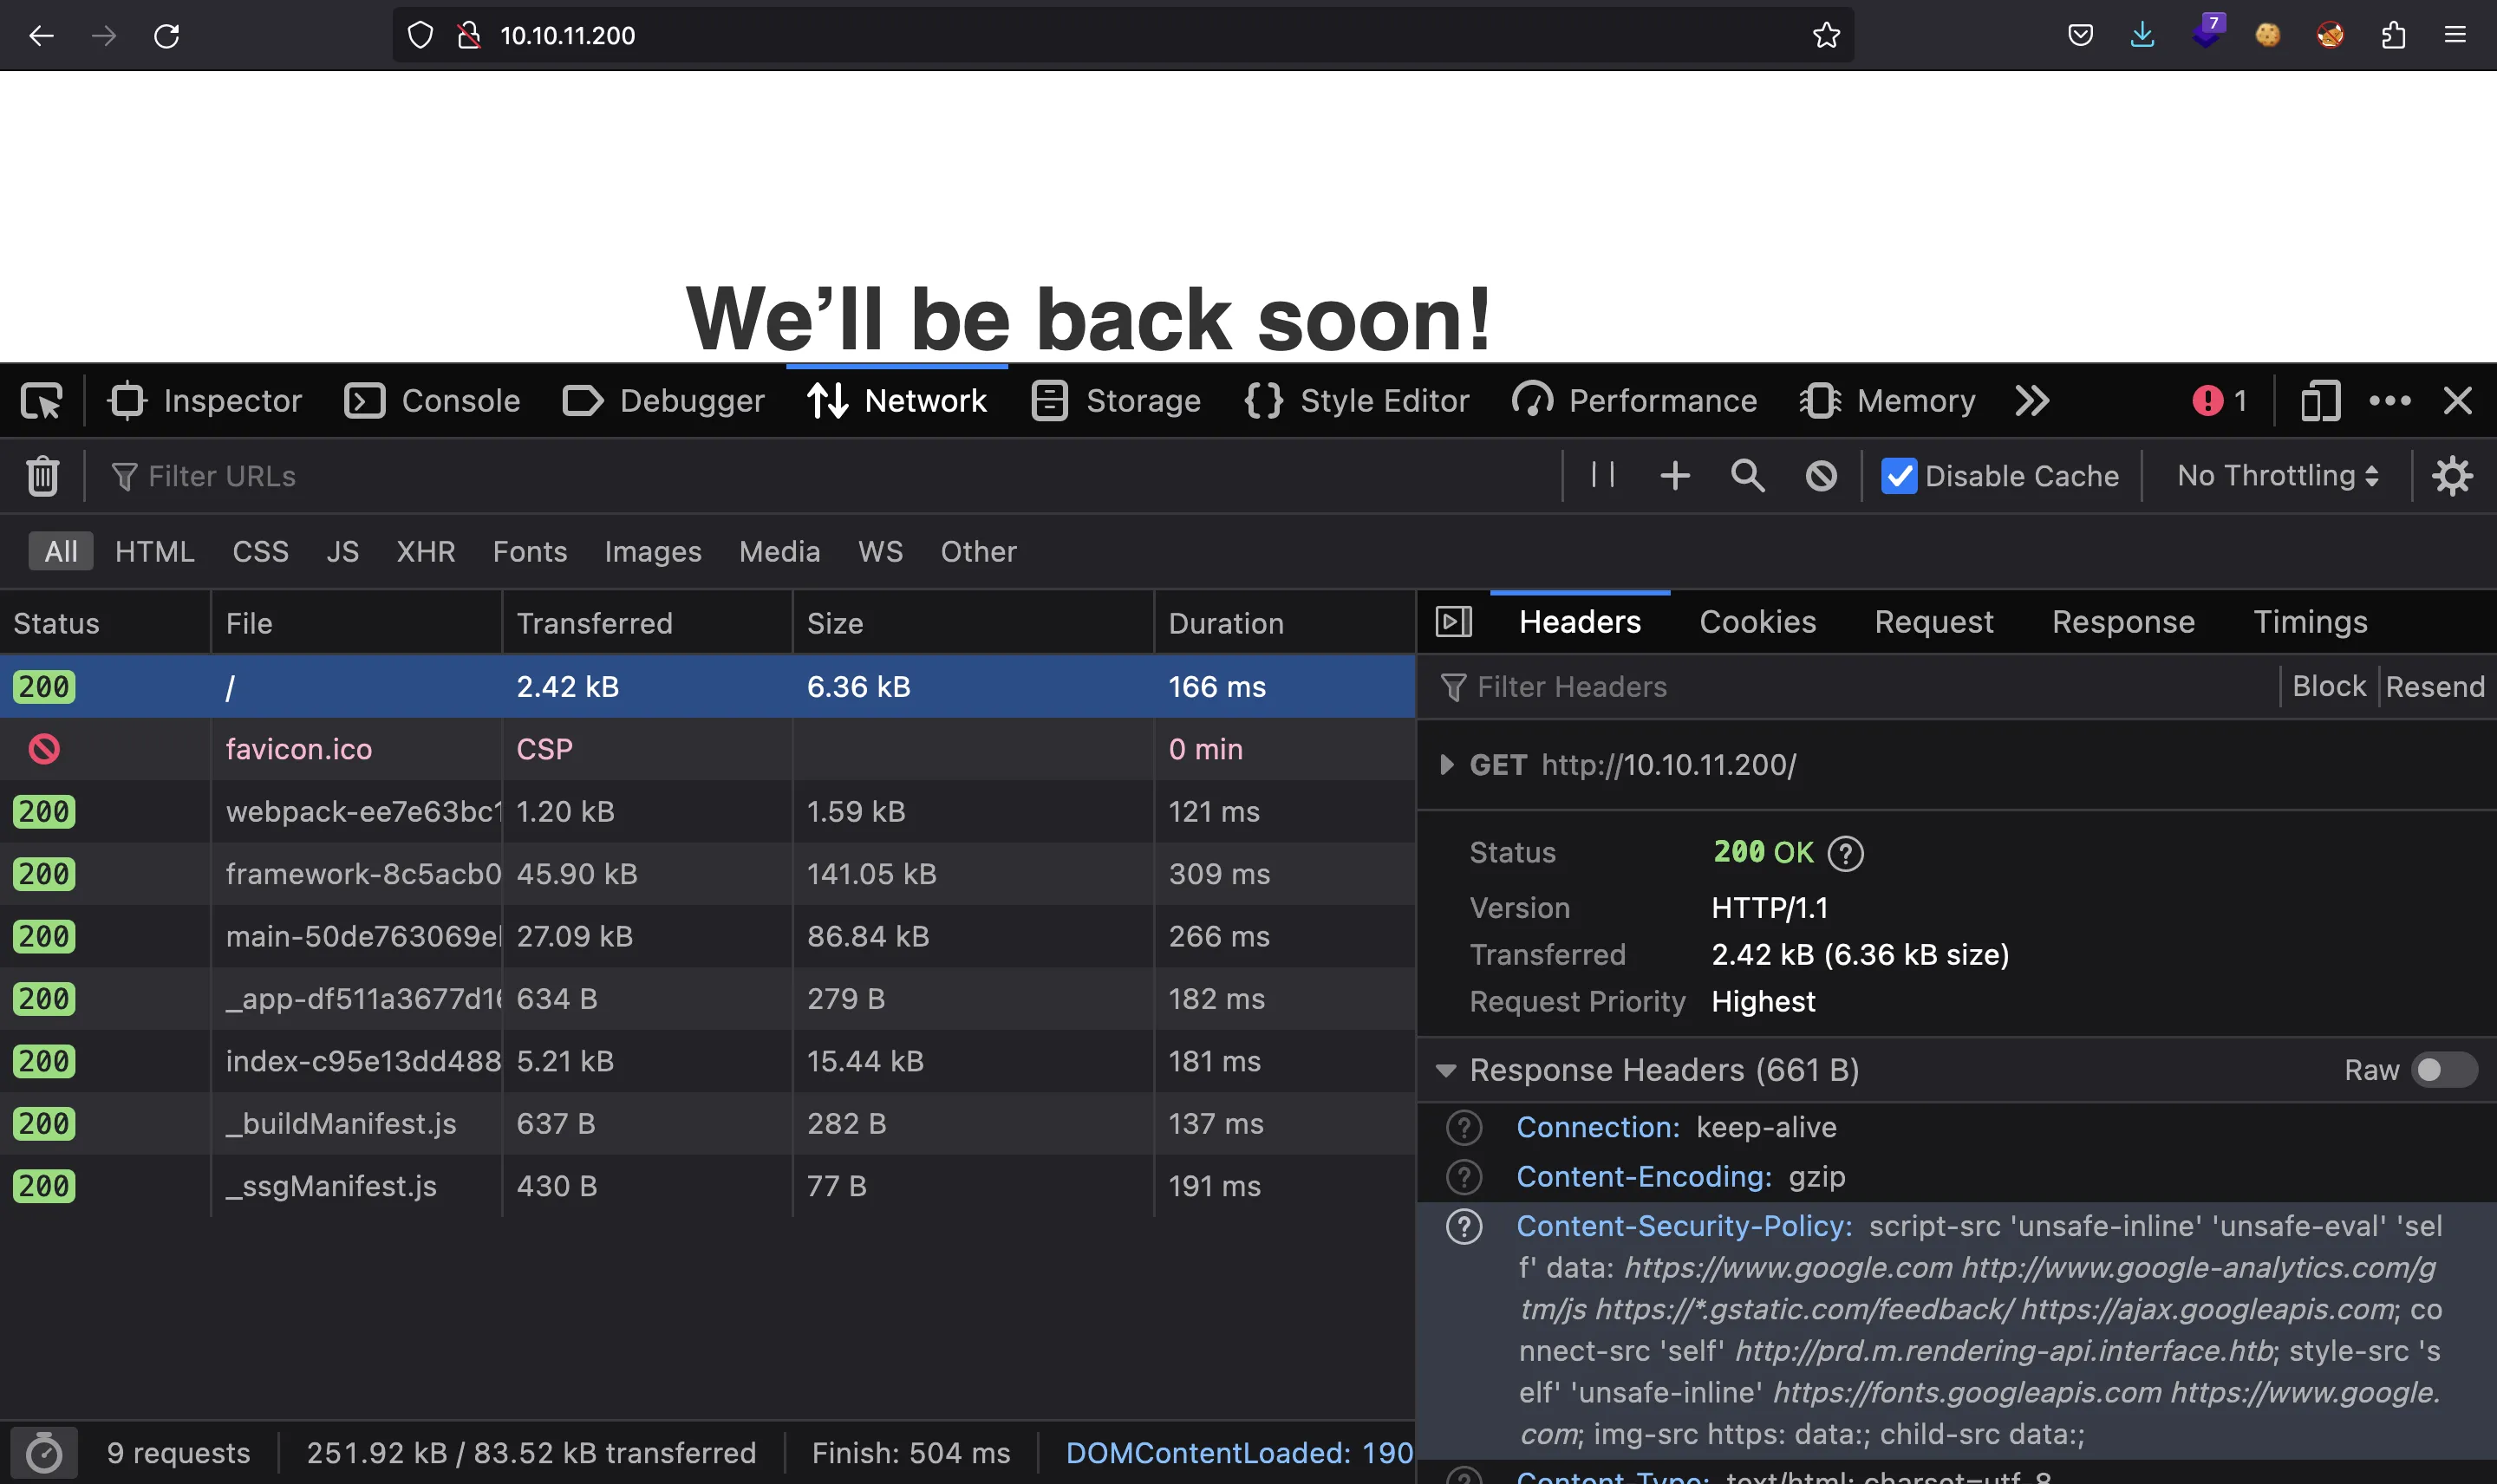Filter requests by JS type
Screen dimensions: 2497x1484
(342, 551)
